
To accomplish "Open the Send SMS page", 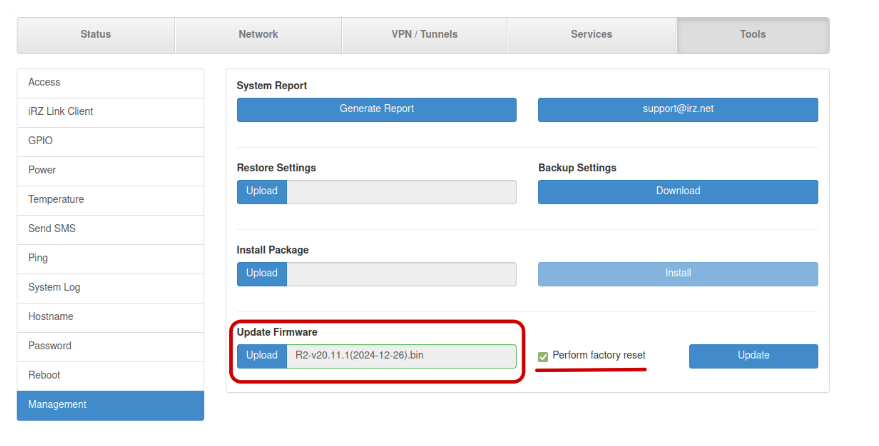I will coord(110,229).
